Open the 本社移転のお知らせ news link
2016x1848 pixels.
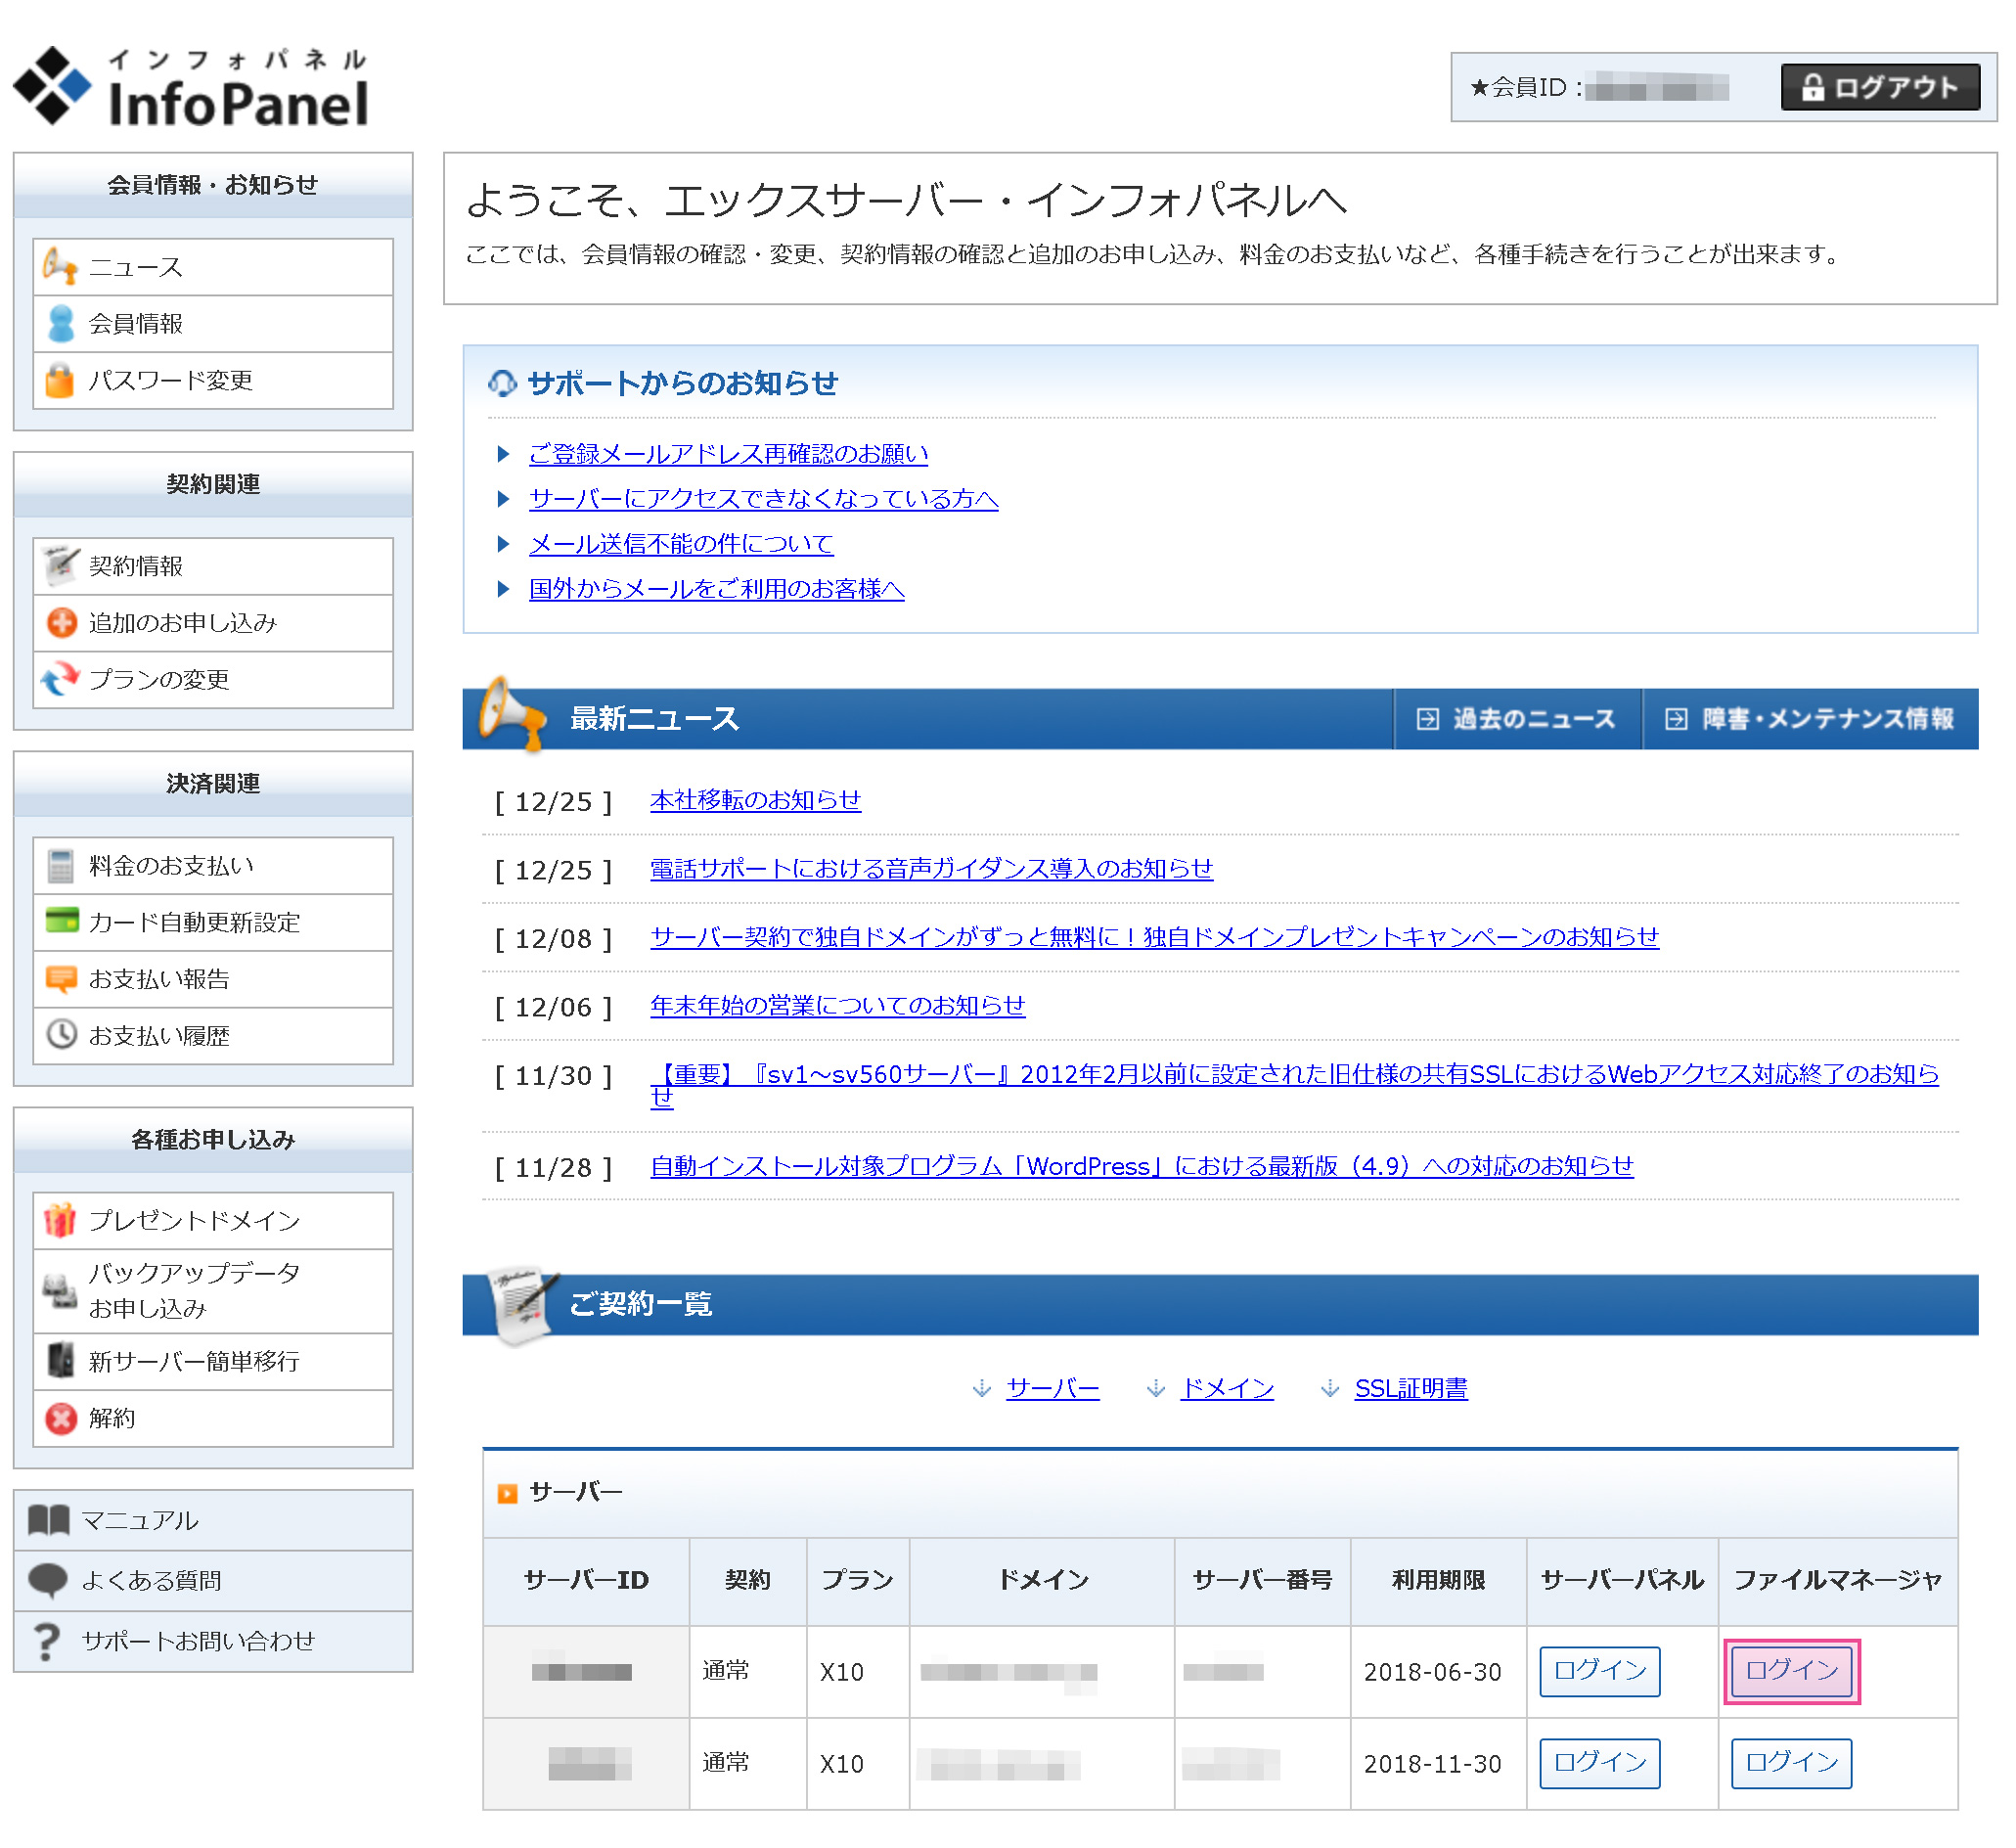(757, 801)
